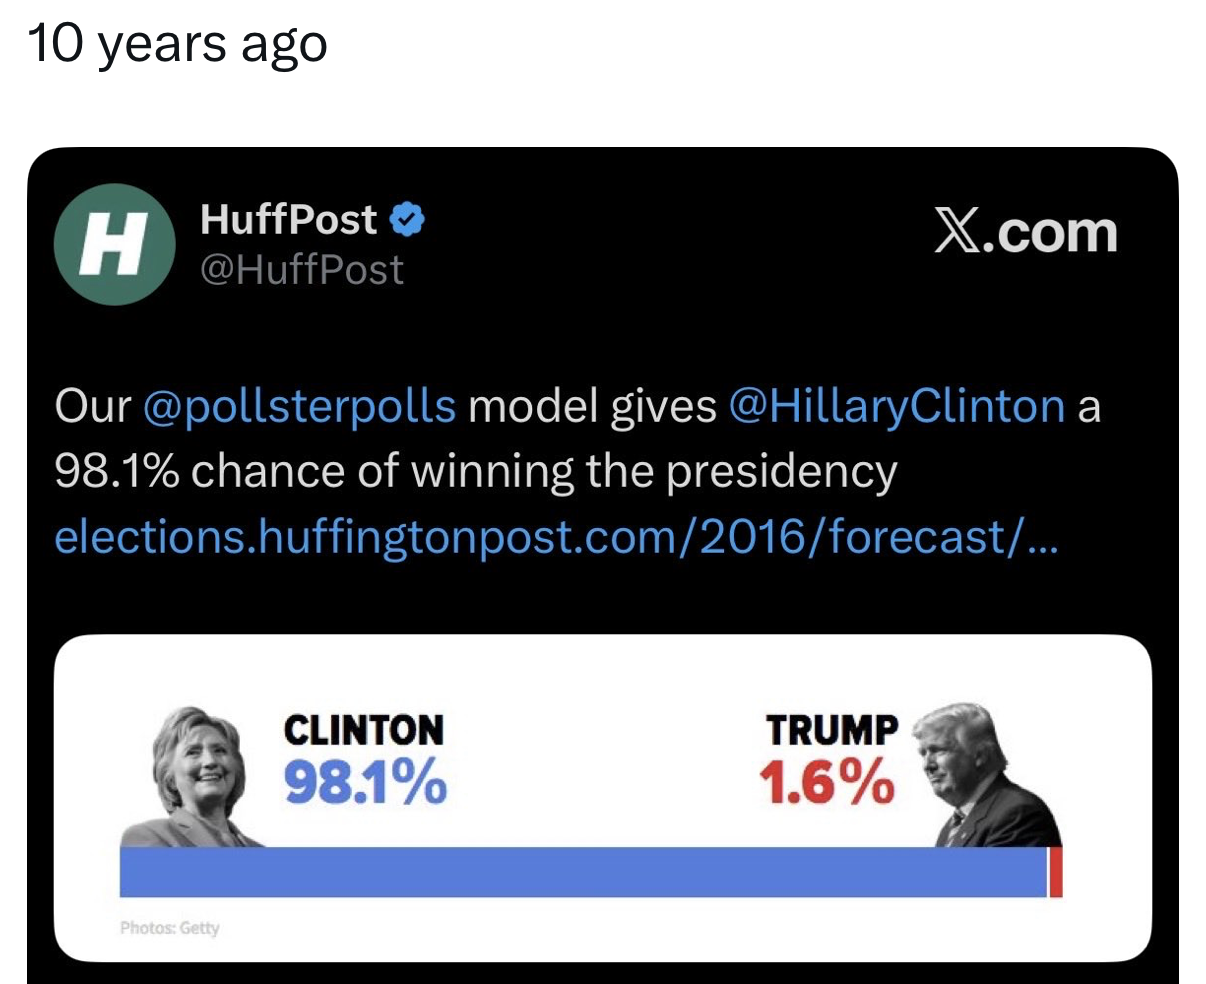
Task: Click the blue Clinton probability bar
Action: (x=583, y=872)
